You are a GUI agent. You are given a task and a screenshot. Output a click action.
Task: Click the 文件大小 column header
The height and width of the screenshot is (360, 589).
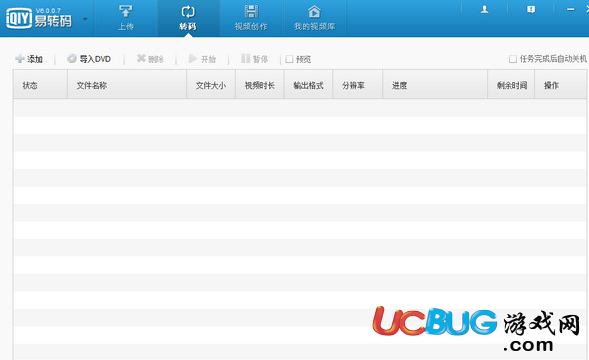coord(211,85)
